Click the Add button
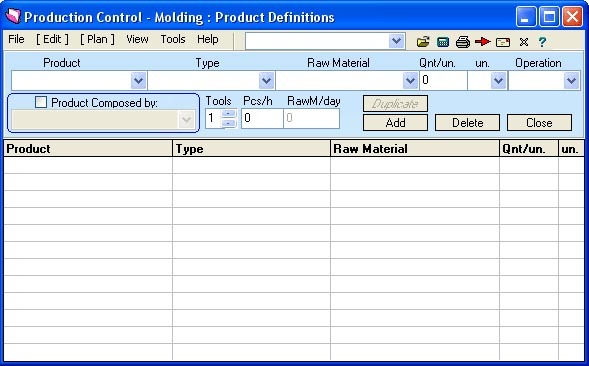The height and width of the screenshot is (366, 589). 395,123
